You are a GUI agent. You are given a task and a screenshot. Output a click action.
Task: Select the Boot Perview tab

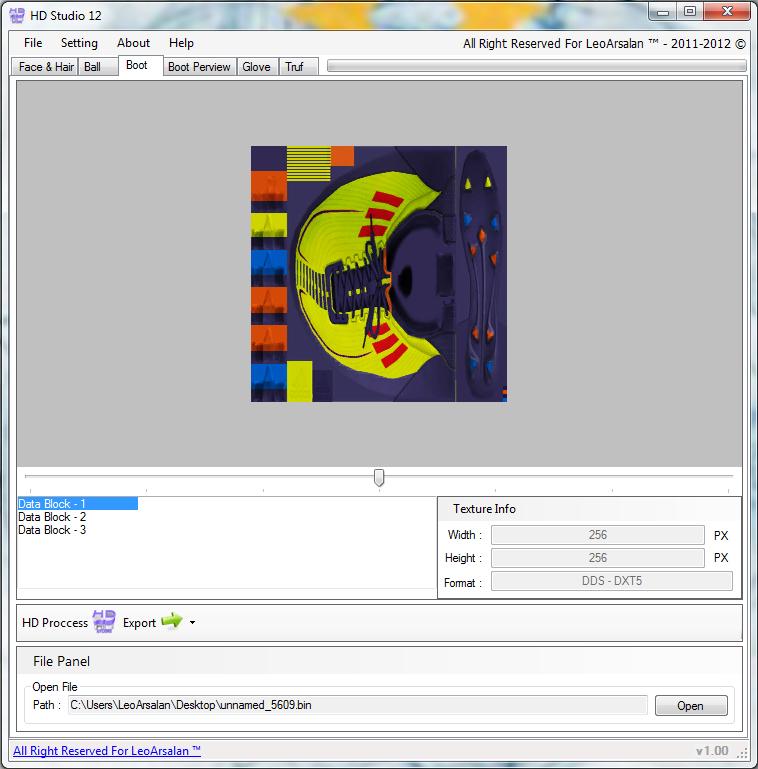199,67
